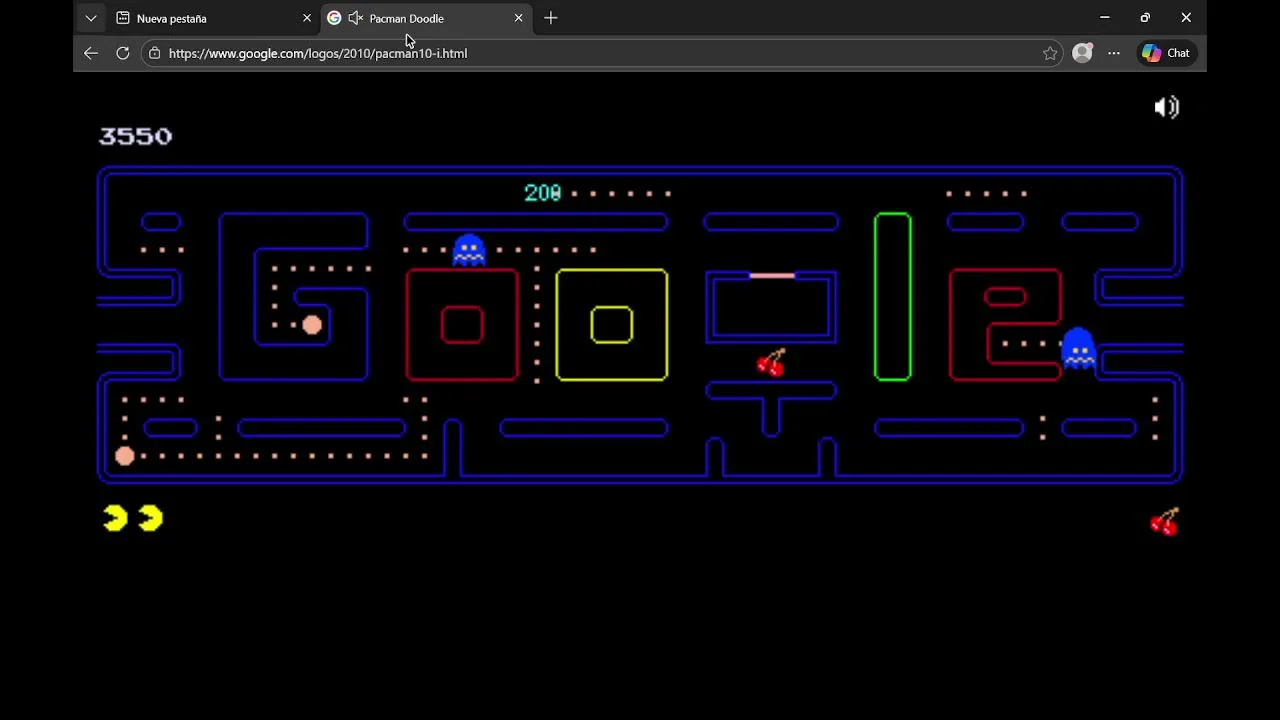Click the green letter l wall

(893, 297)
